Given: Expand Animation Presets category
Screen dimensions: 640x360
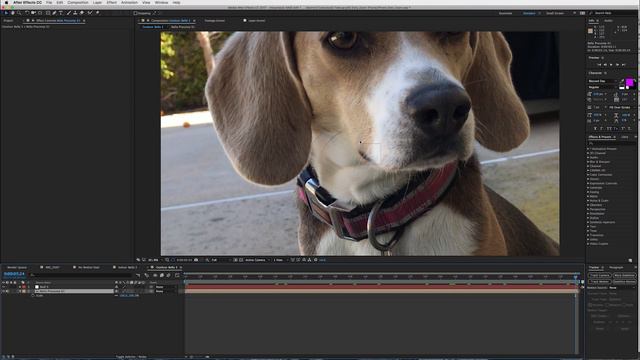Looking at the screenshot, I should (x=588, y=149).
